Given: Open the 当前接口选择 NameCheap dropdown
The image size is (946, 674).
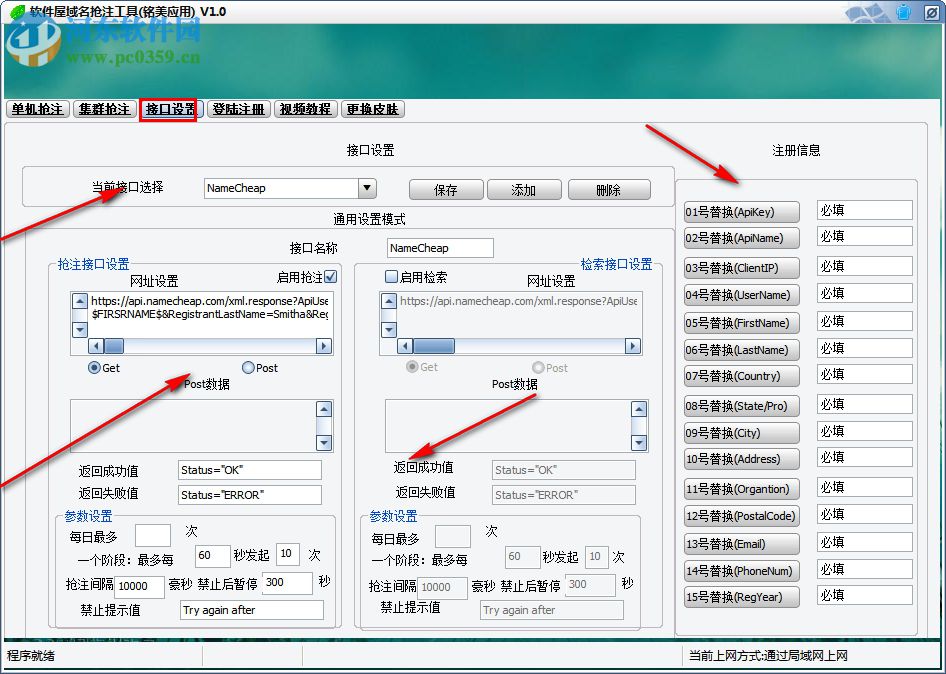Looking at the screenshot, I should [x=366, y=188].
